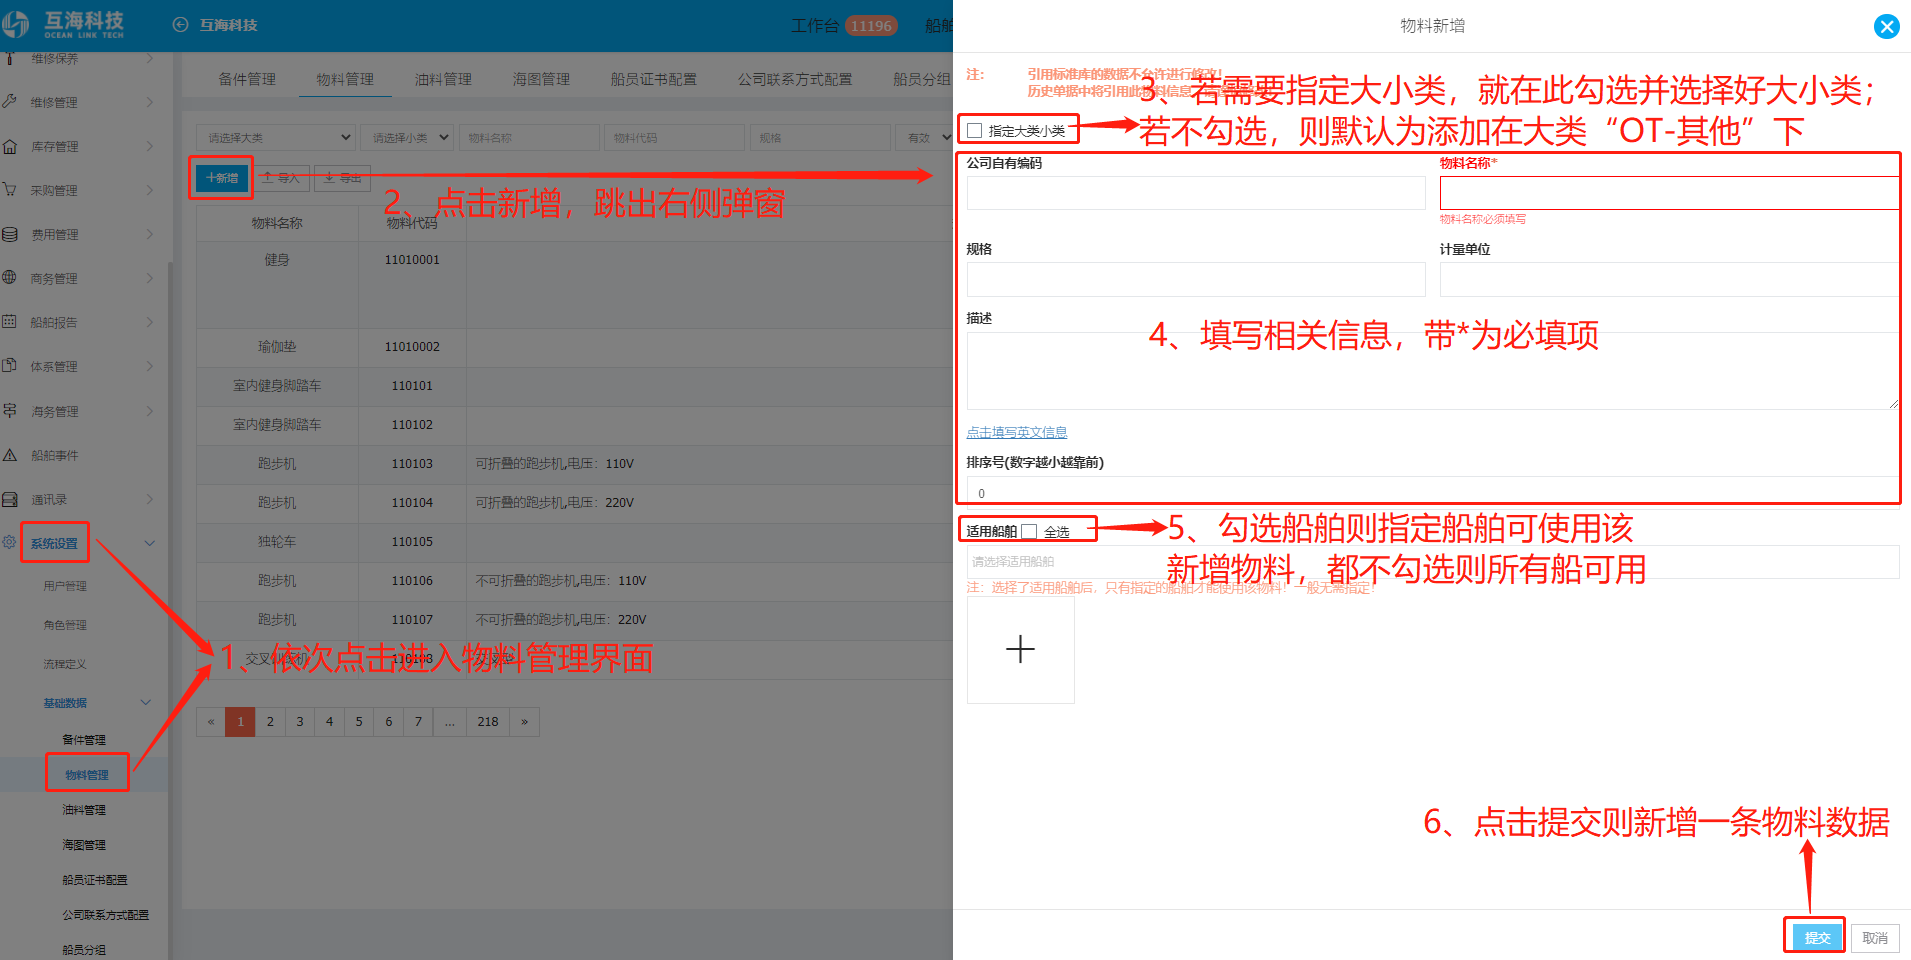Click the 新增 add button
The width and height of the screenshot is (1911, 960).
point(221,178)
